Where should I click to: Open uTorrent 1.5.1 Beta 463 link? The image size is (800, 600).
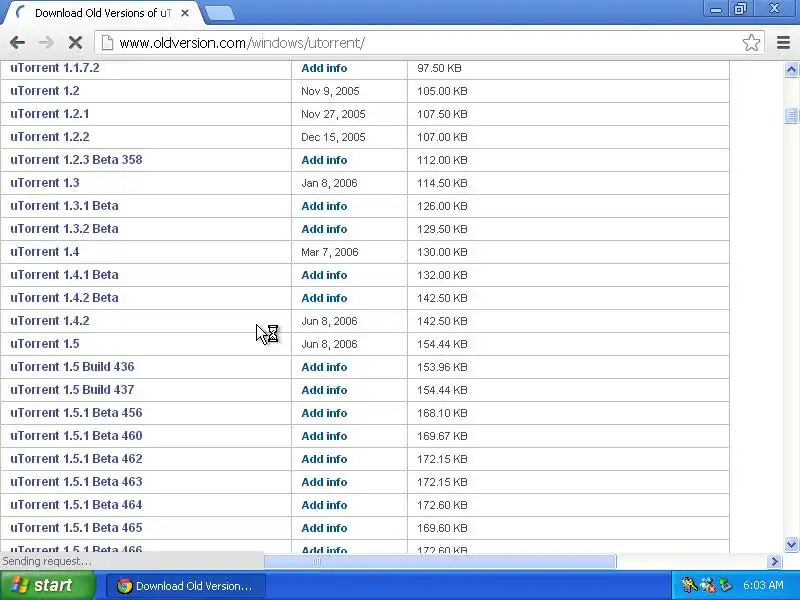(x=76, y=481)
